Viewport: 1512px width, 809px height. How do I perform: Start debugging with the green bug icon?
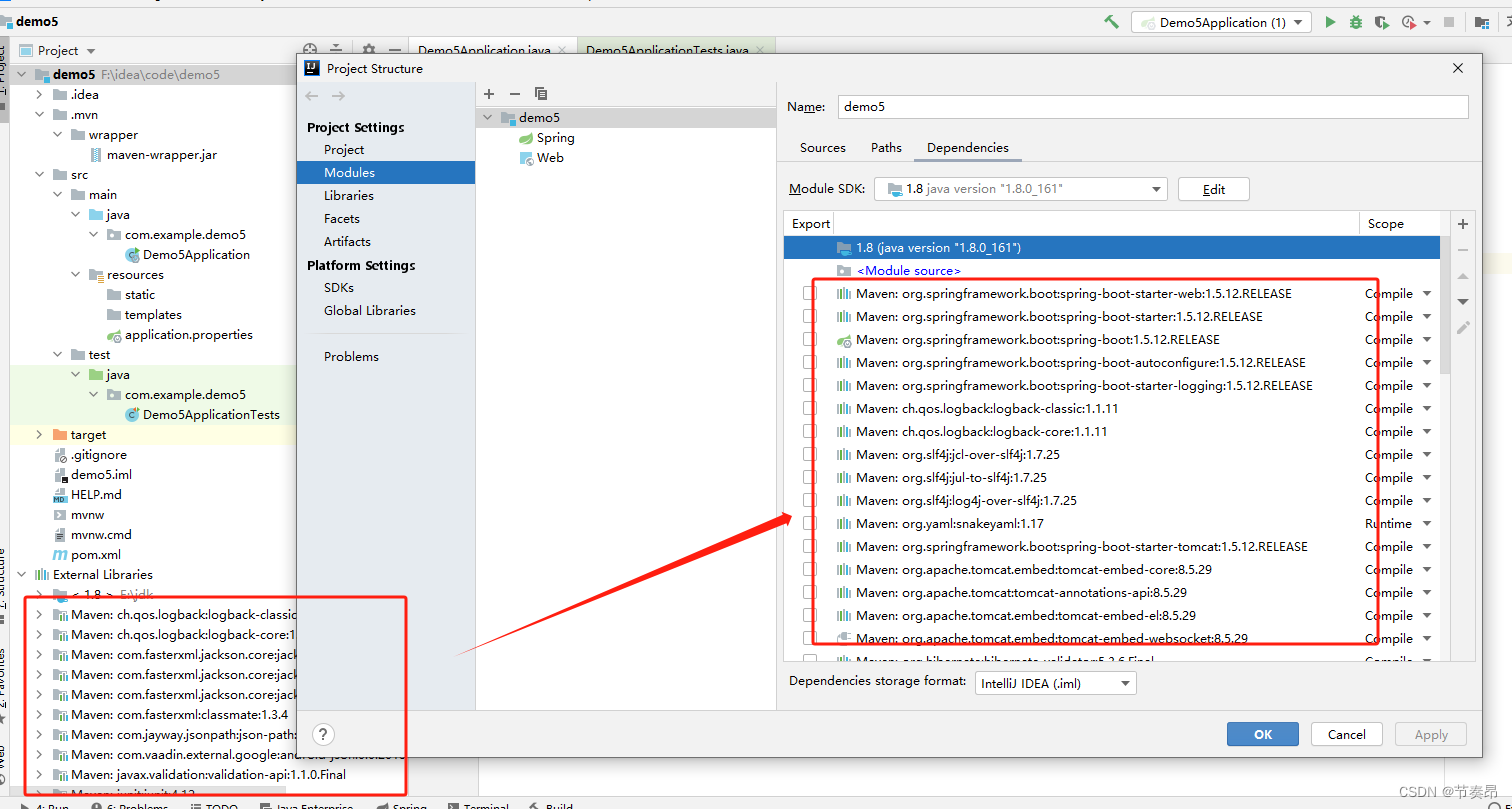tap(1356, 22)
